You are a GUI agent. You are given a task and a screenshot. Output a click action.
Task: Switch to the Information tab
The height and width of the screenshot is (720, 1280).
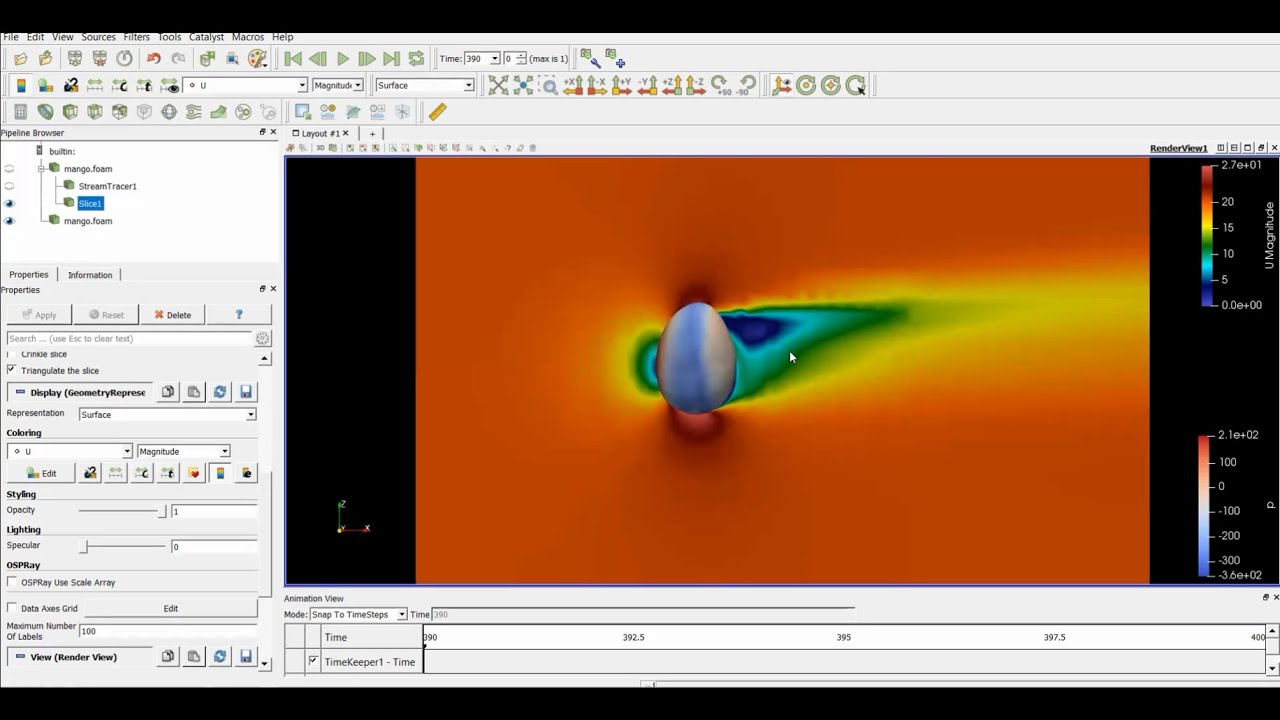(x=90, y=275)
